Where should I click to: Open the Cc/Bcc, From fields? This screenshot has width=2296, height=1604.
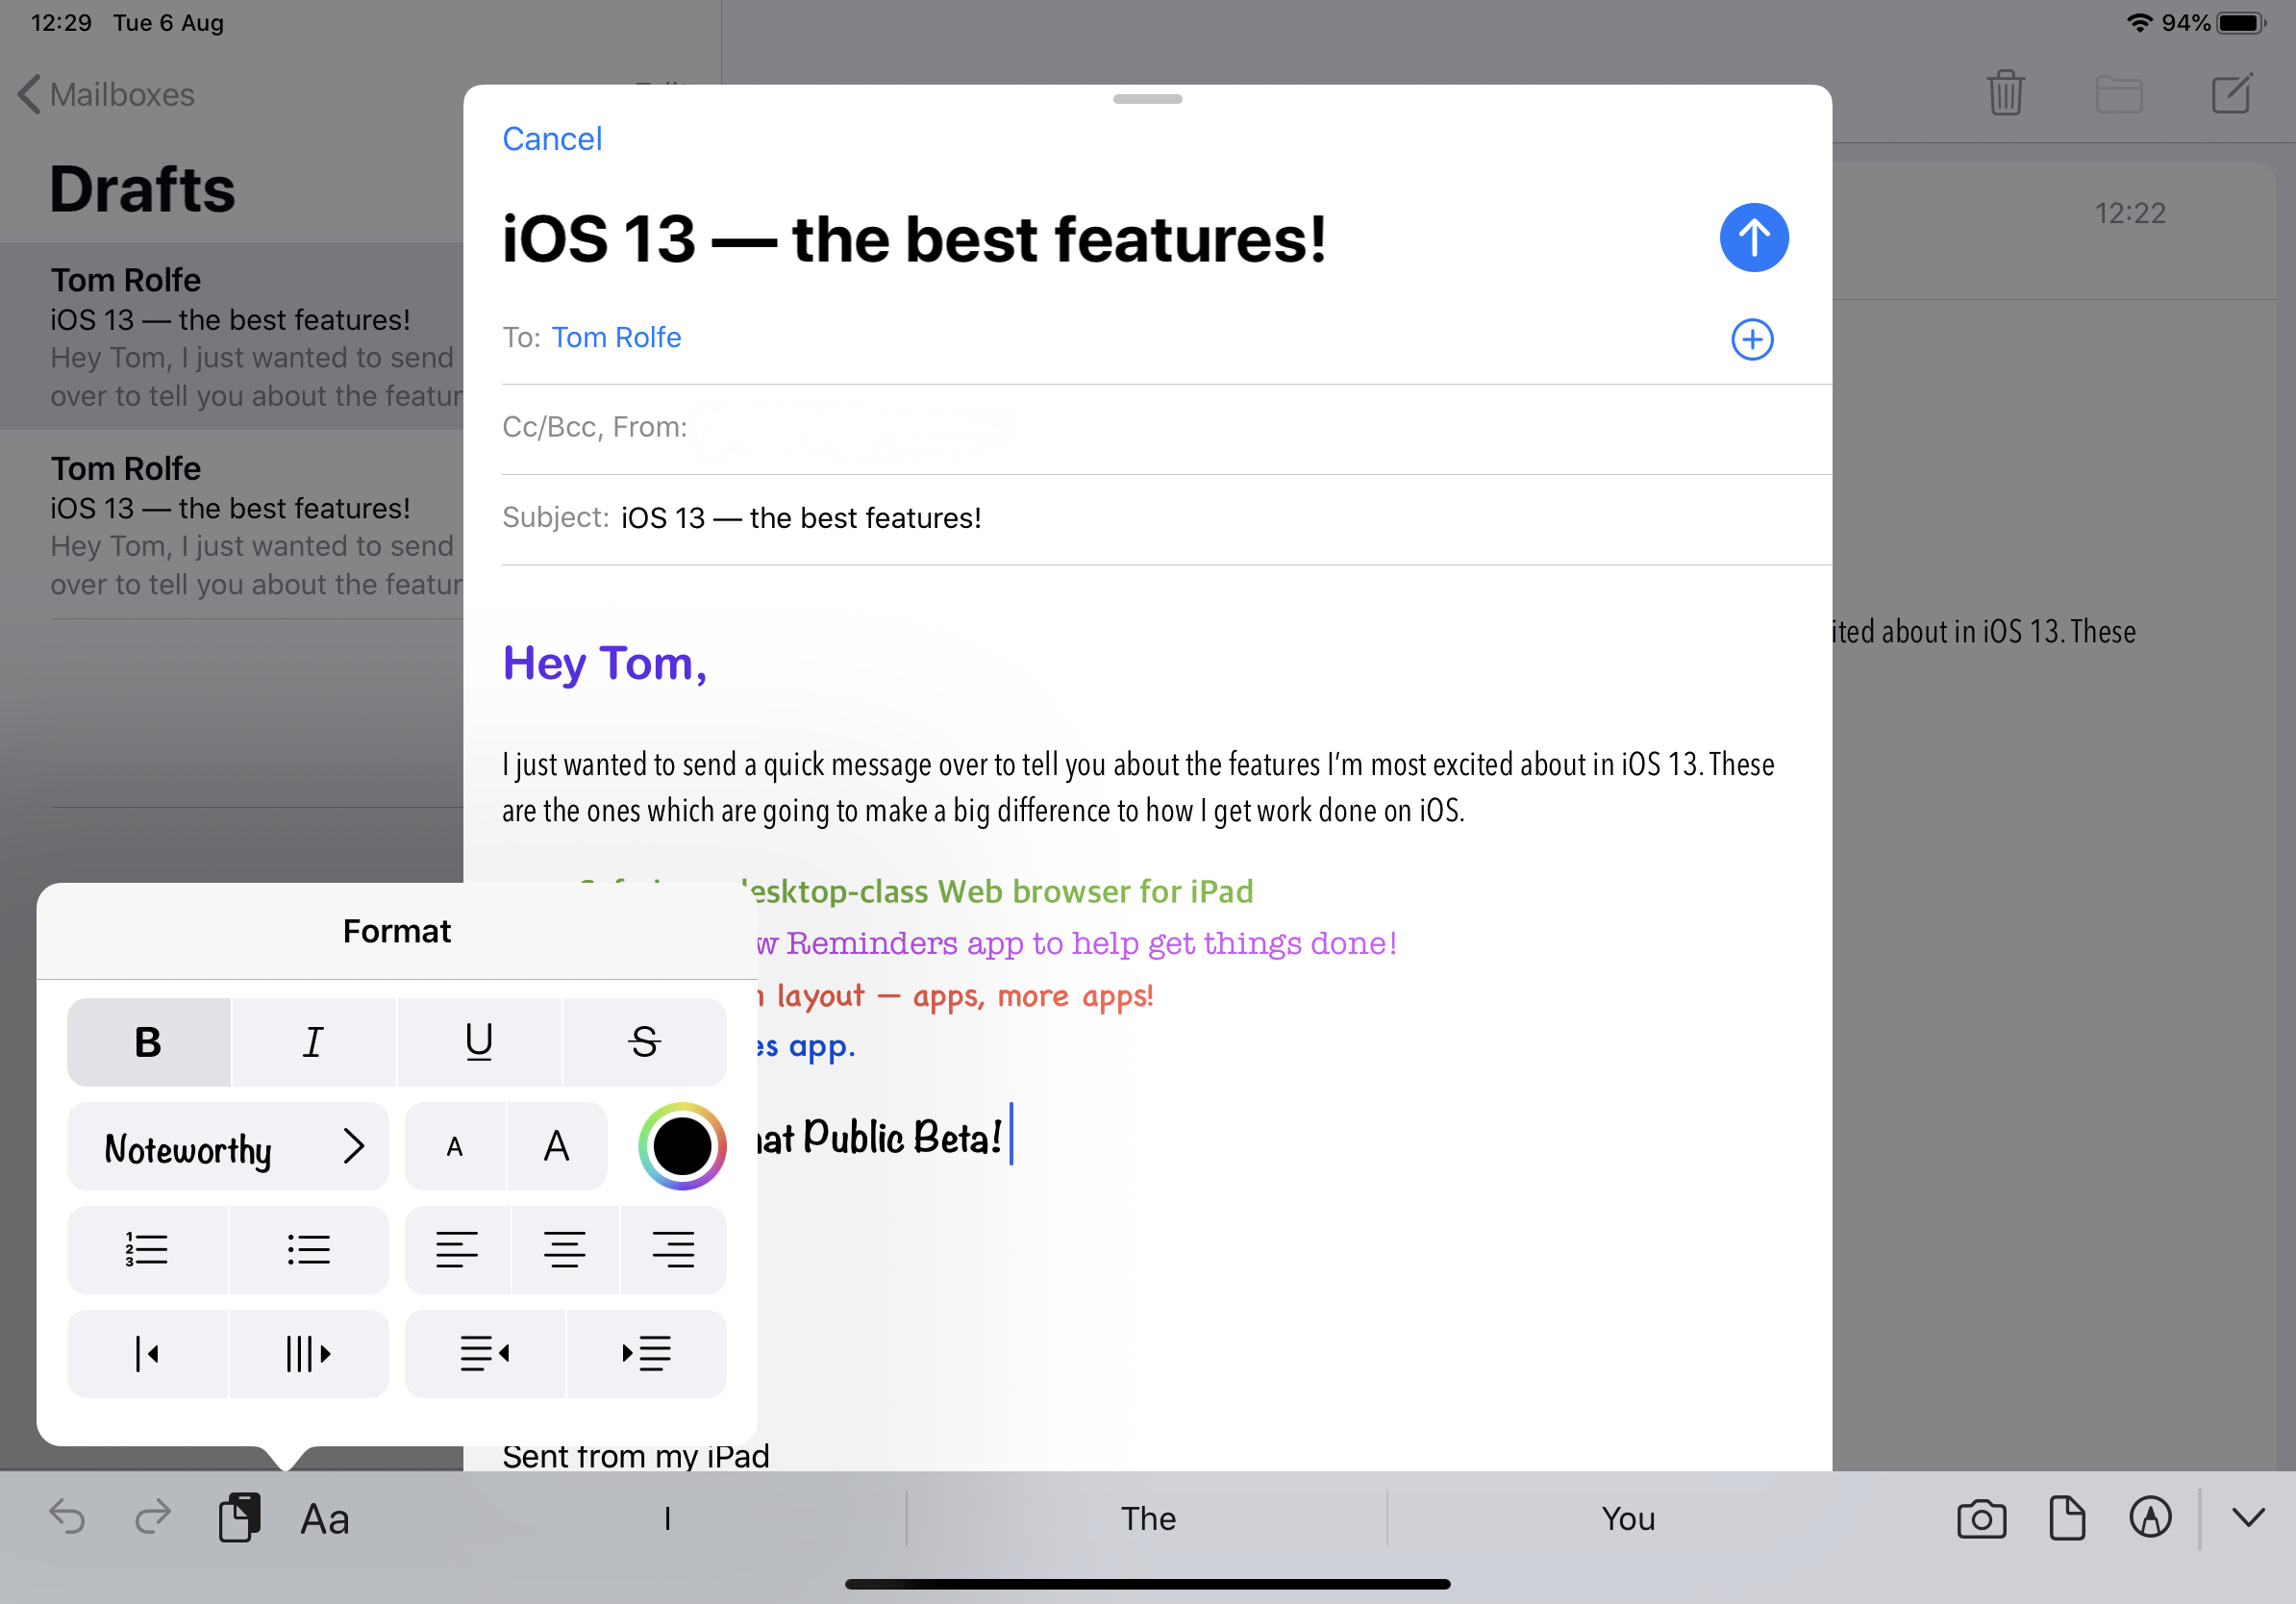pyautogui.click(x=595, y=426)
